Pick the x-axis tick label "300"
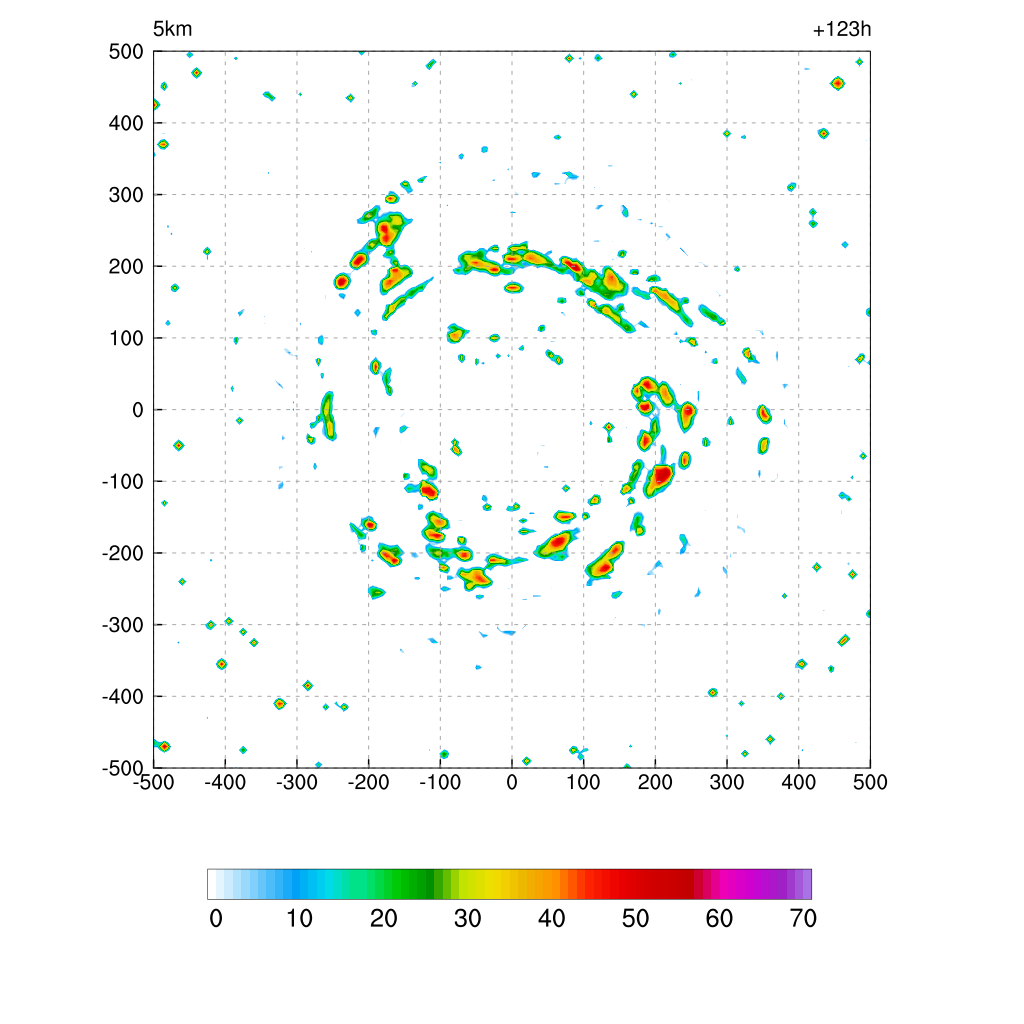 pos(727,782)
